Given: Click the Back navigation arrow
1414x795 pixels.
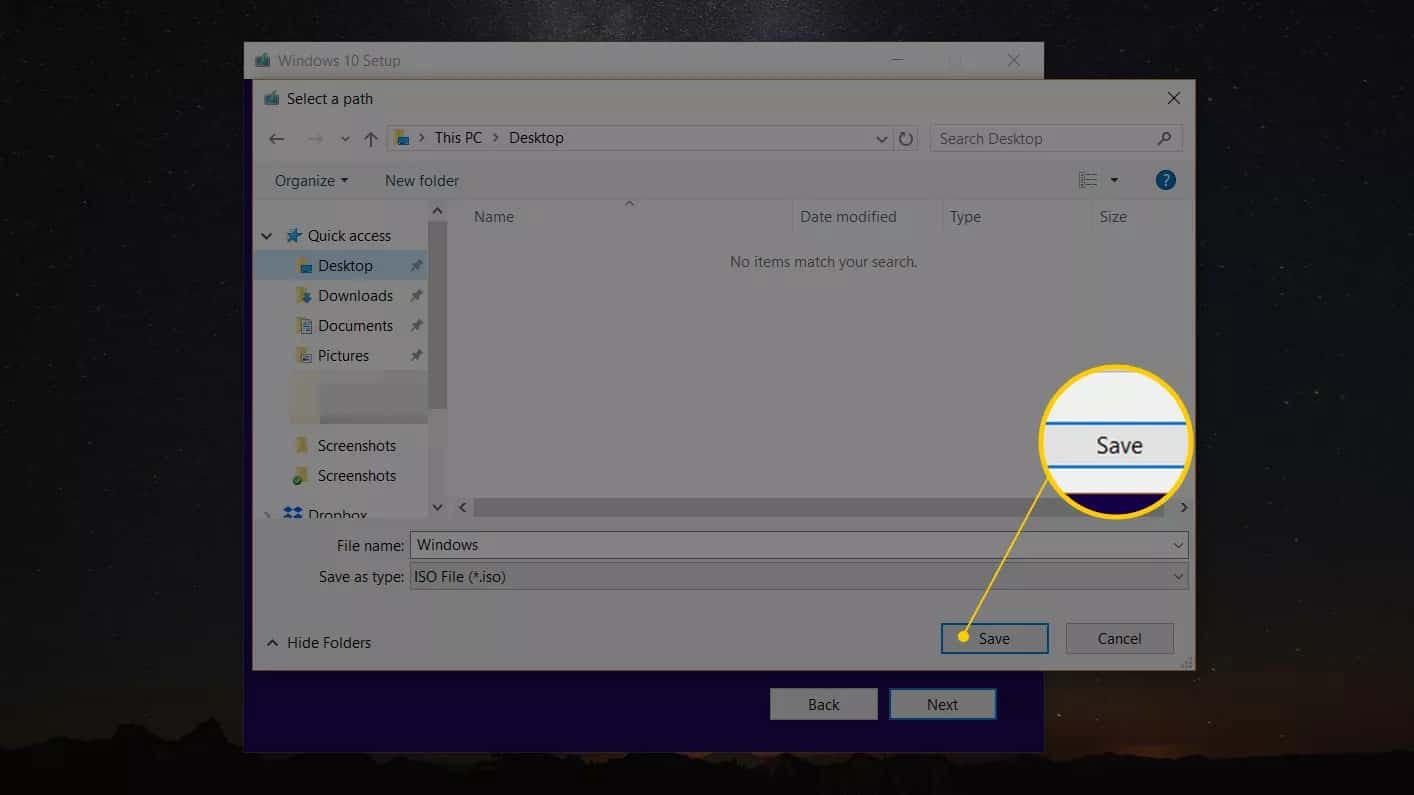Looking at the screenshot, I should click(x=277, y=138).
